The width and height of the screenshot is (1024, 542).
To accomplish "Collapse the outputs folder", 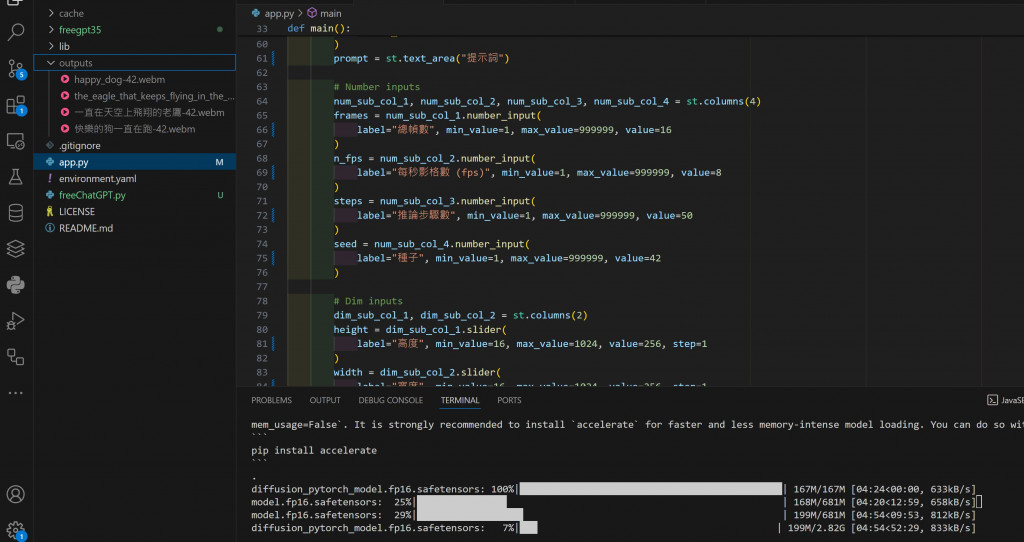I will click(x=135, y=63).
